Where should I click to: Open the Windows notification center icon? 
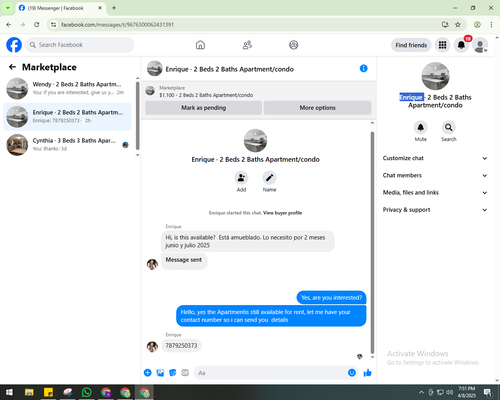488,392
